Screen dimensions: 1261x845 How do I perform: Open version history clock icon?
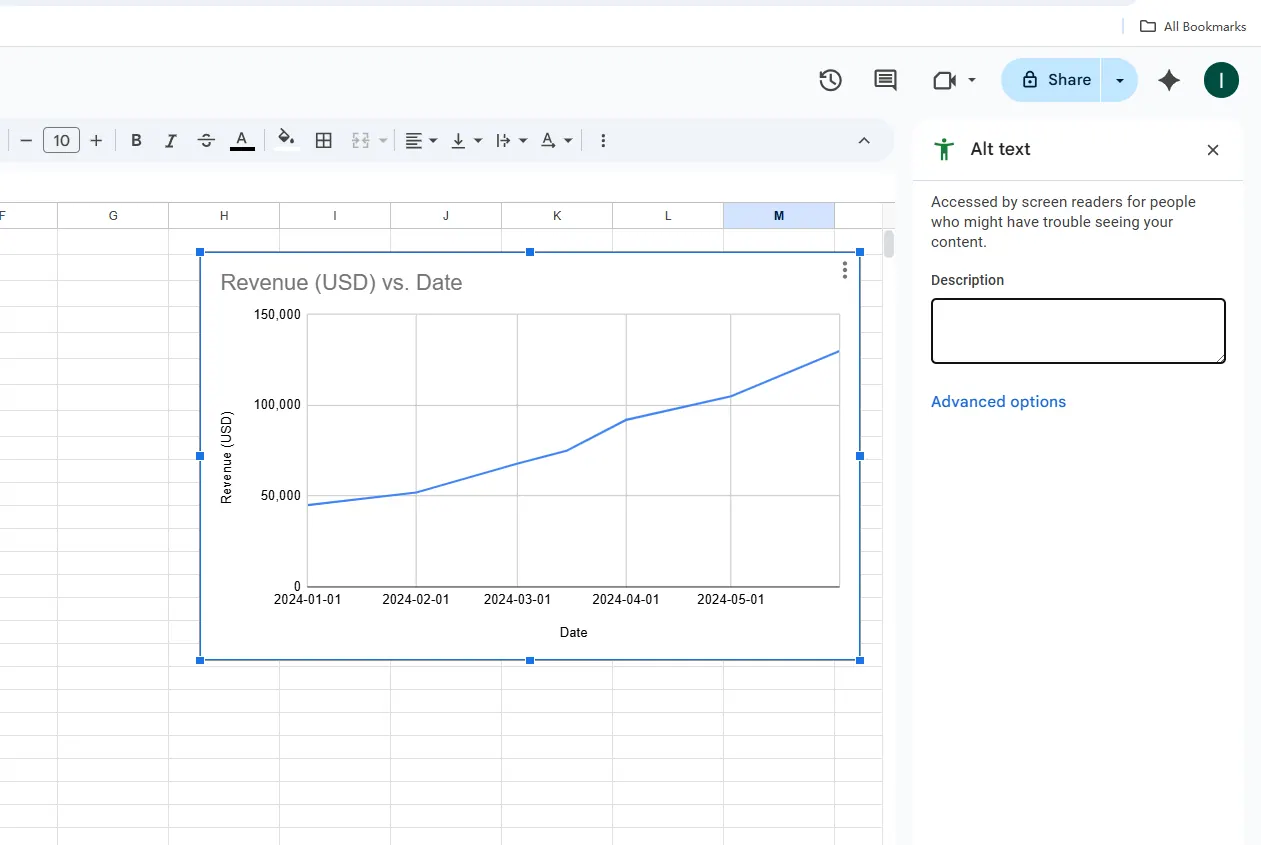pos(830,80)
